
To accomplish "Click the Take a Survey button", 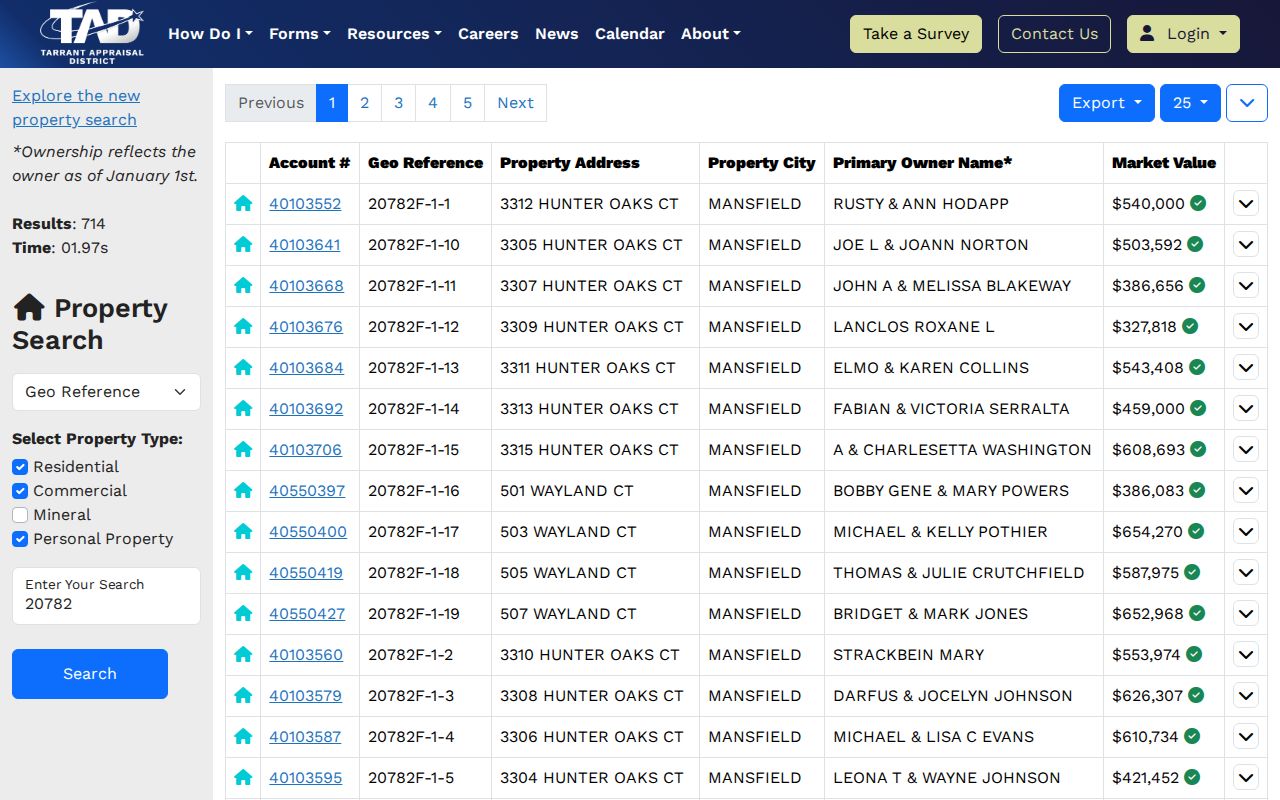I will coord(916,34).
